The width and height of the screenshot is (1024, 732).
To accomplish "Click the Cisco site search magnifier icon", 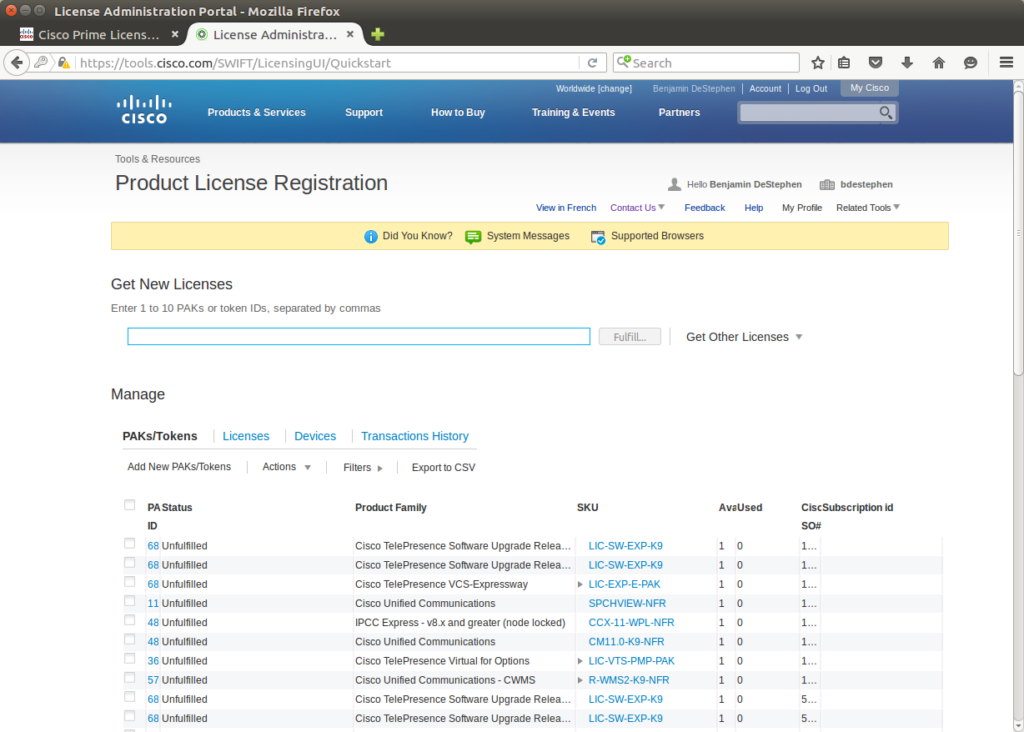I will pos(886,112).
